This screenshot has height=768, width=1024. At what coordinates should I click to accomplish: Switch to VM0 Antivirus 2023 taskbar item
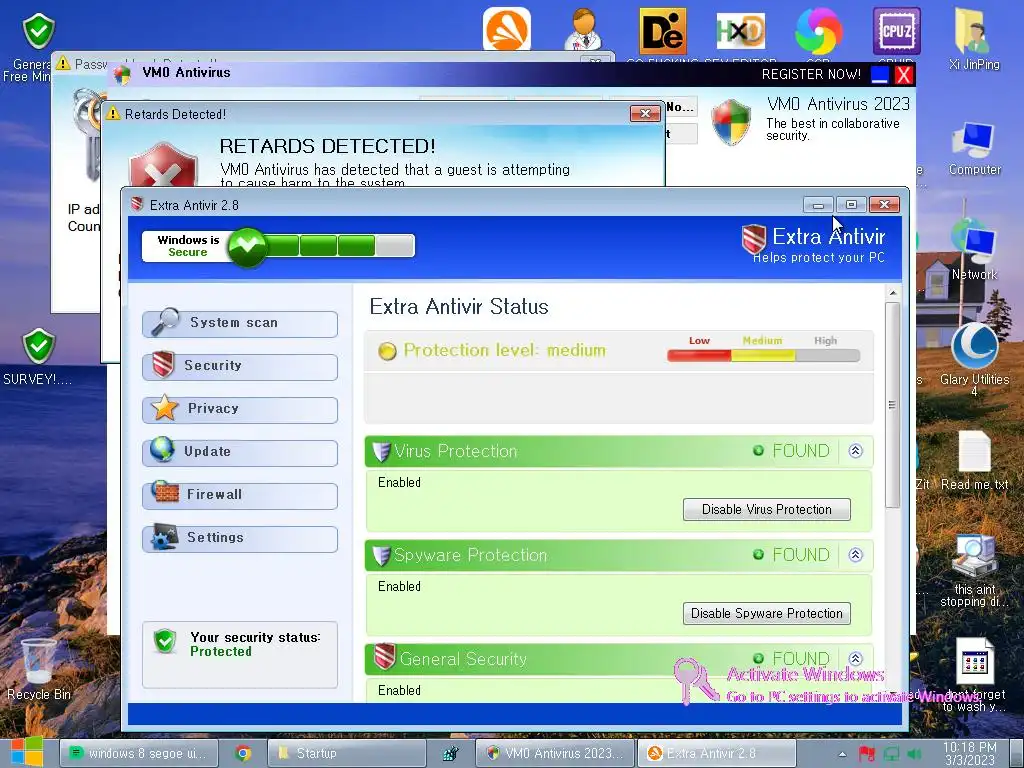555,754
